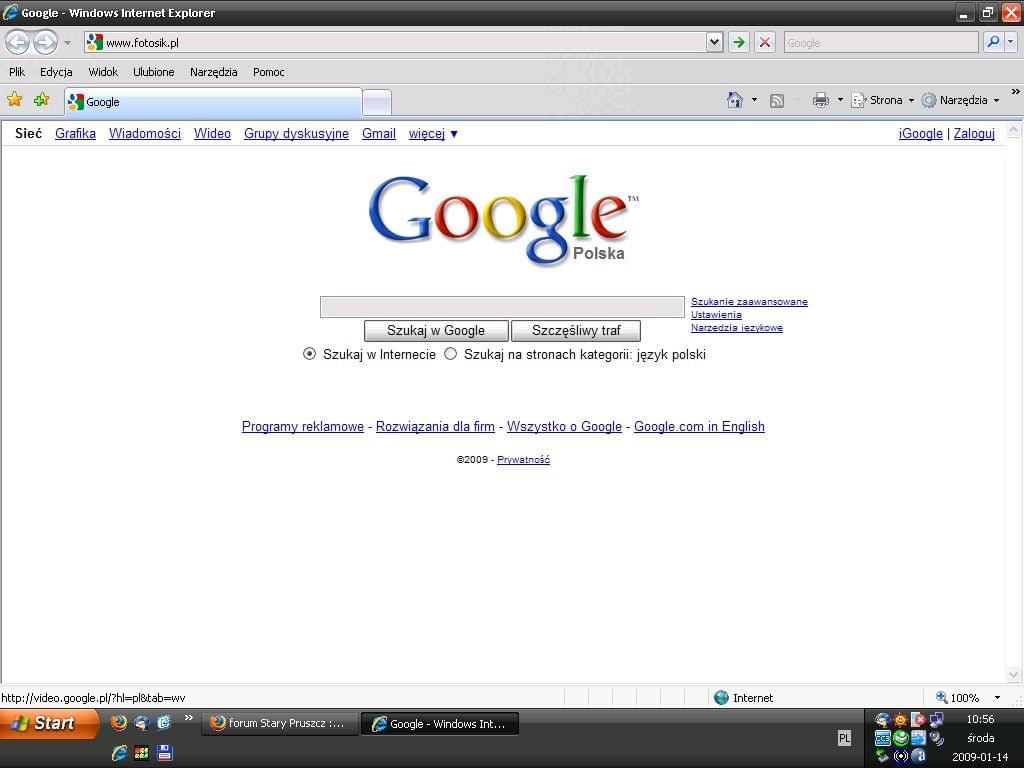Stop loading with the red X button

(764, 42)
